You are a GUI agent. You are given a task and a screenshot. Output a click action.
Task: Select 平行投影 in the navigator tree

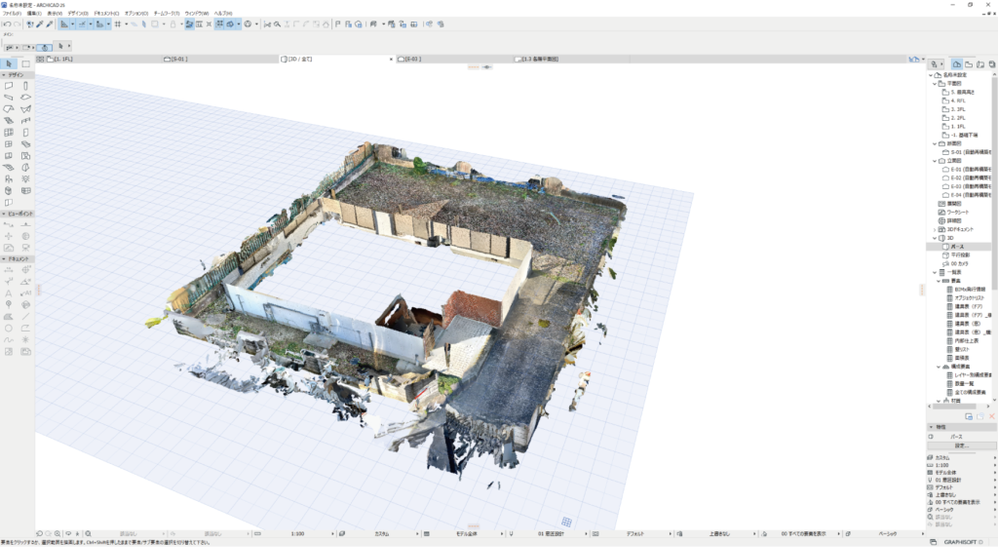click(961, 255)
